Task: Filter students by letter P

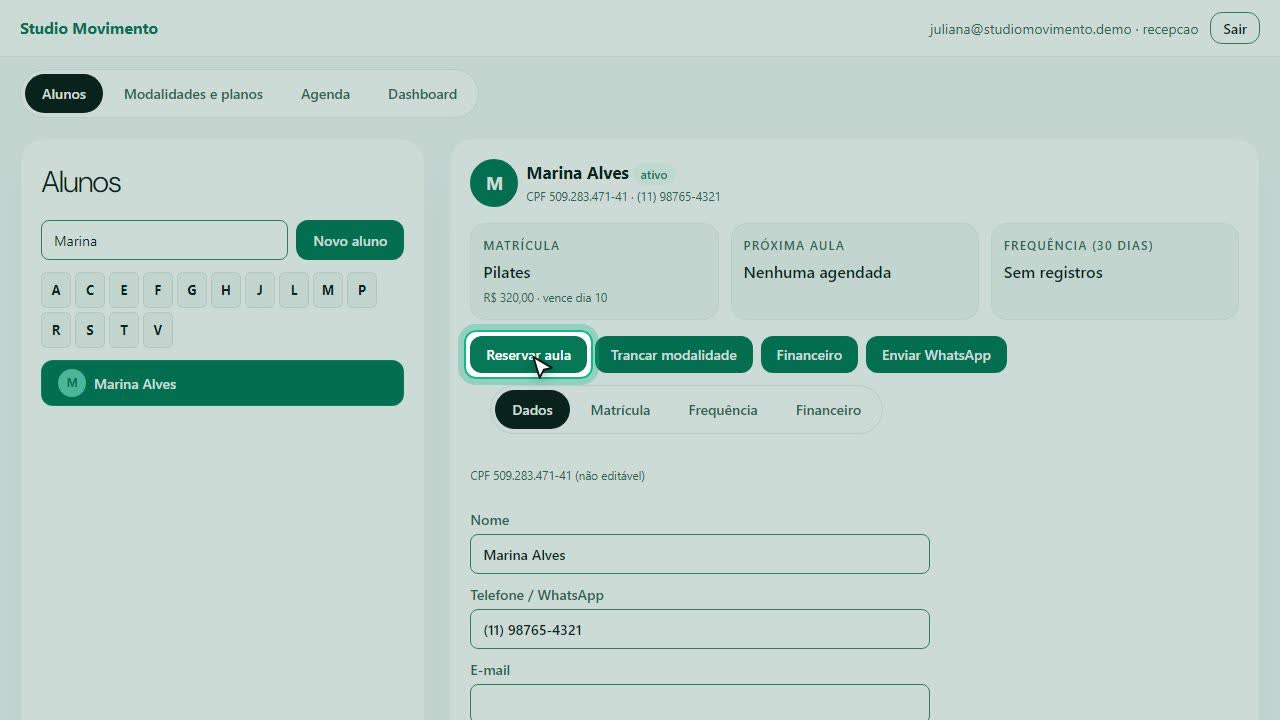Action: click(x=362, y=290)
